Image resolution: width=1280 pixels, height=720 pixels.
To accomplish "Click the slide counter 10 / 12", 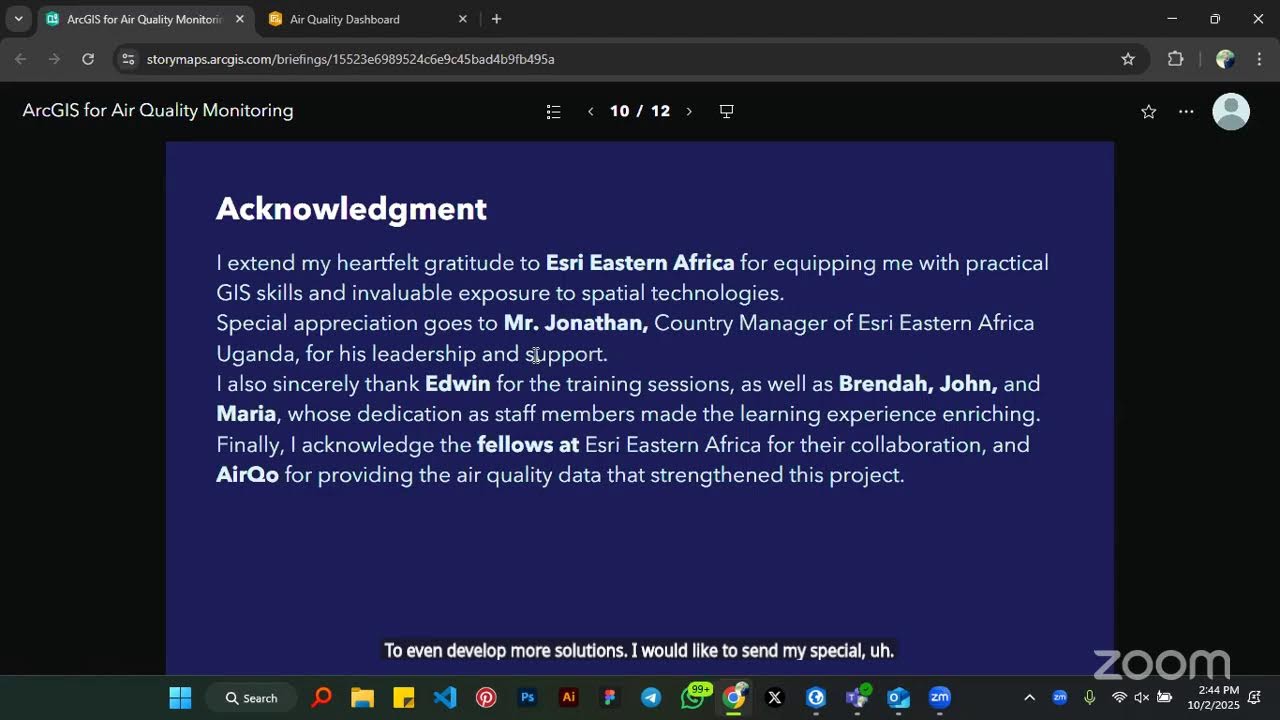I will [640, 111].
